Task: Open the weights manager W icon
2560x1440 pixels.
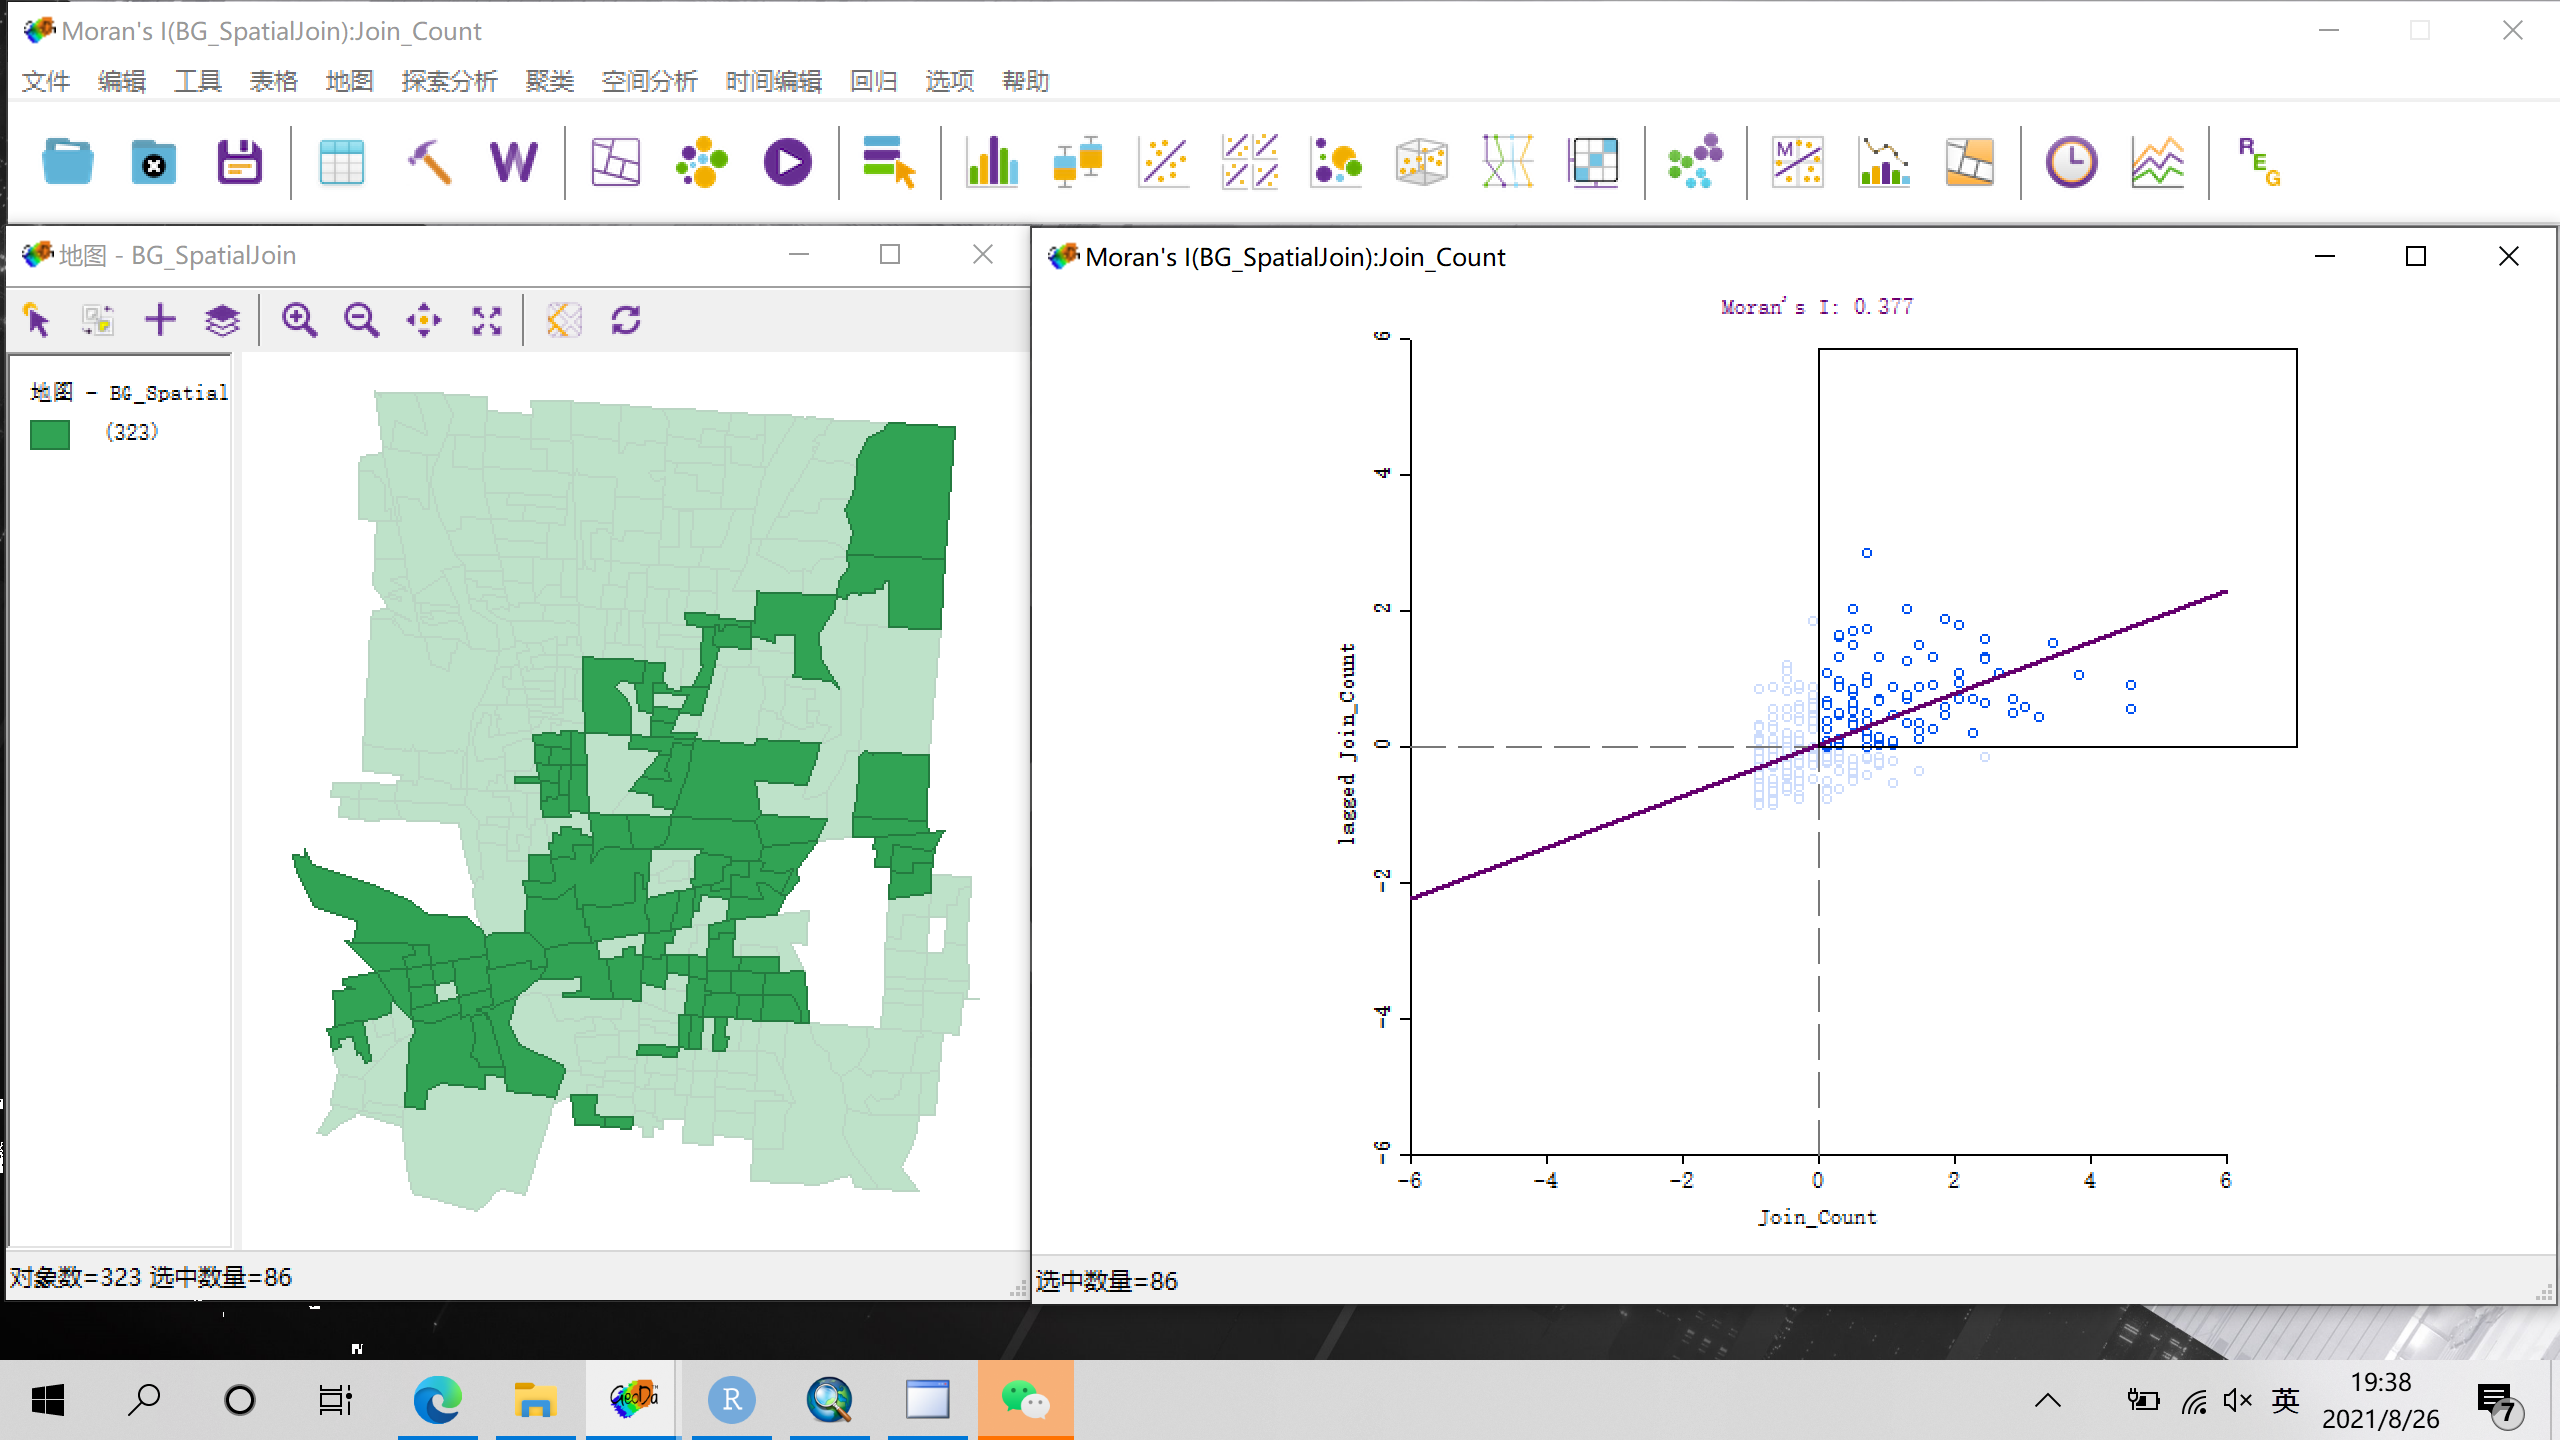Action: [x=514, y=162]
